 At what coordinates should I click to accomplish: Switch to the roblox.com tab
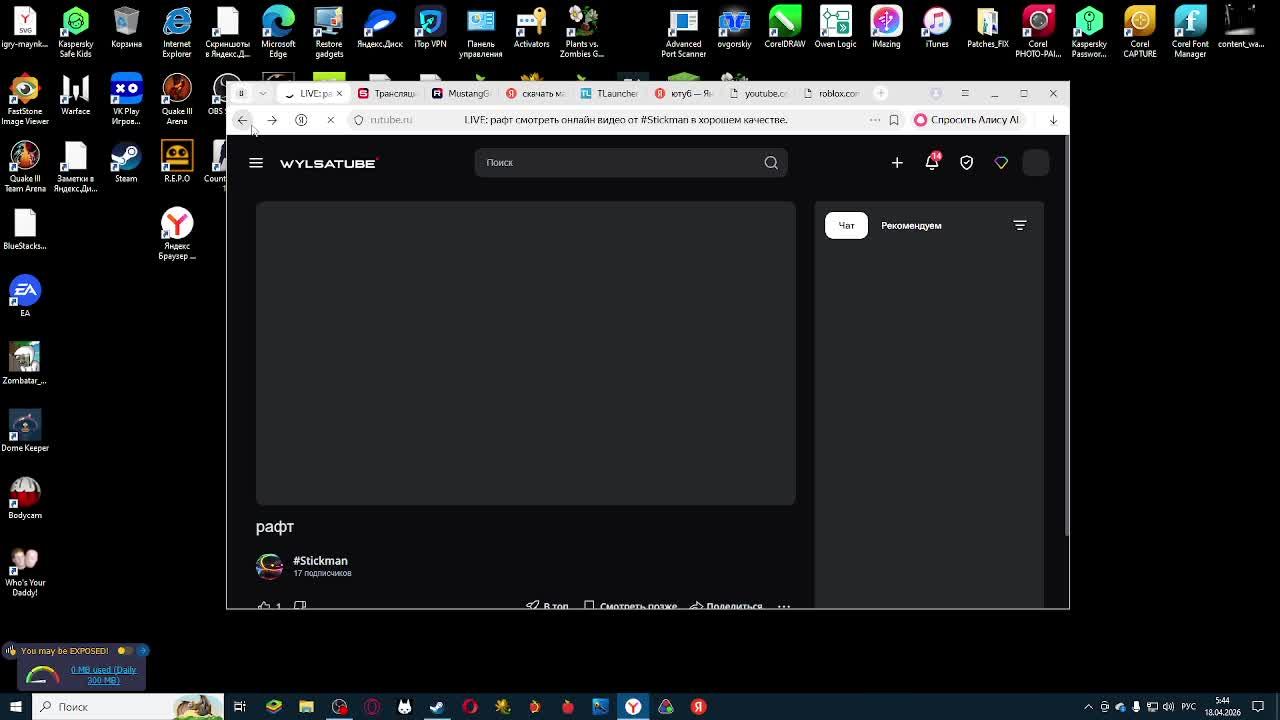pyautogui.click(x=831, y=93)
